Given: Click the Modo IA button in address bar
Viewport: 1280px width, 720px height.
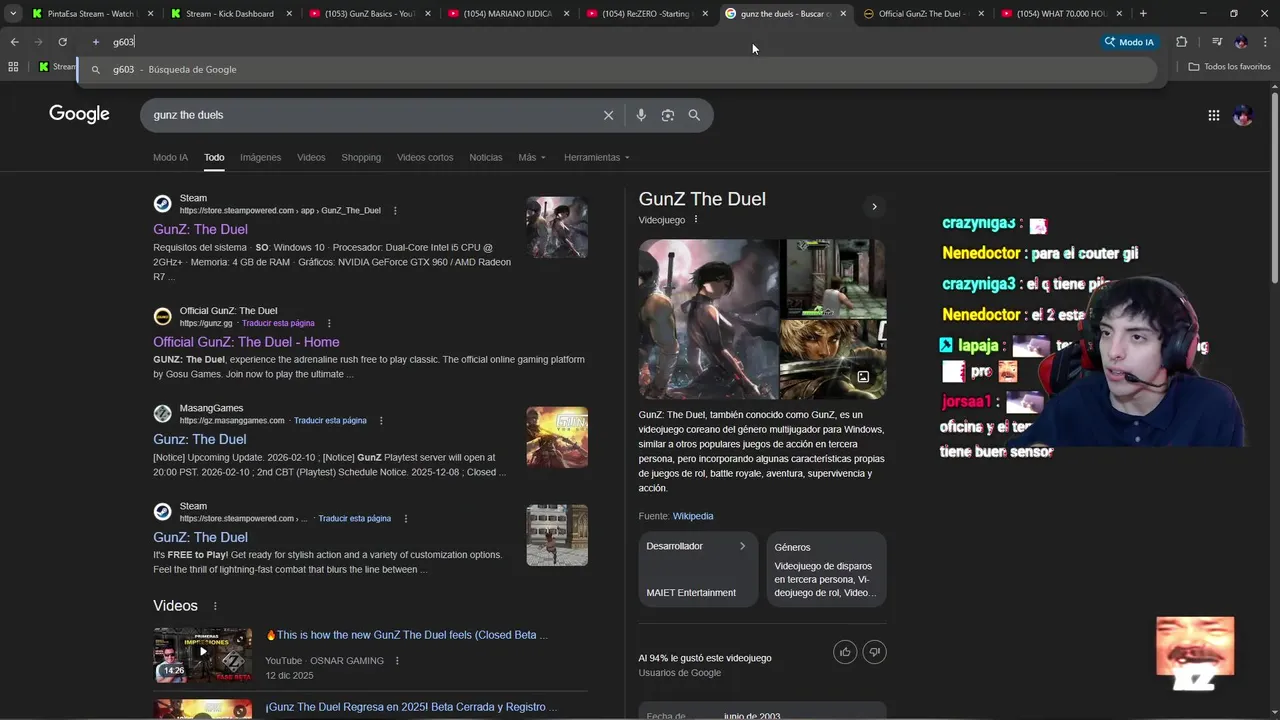Looking at the screenshot, I should click(1129, 42).
